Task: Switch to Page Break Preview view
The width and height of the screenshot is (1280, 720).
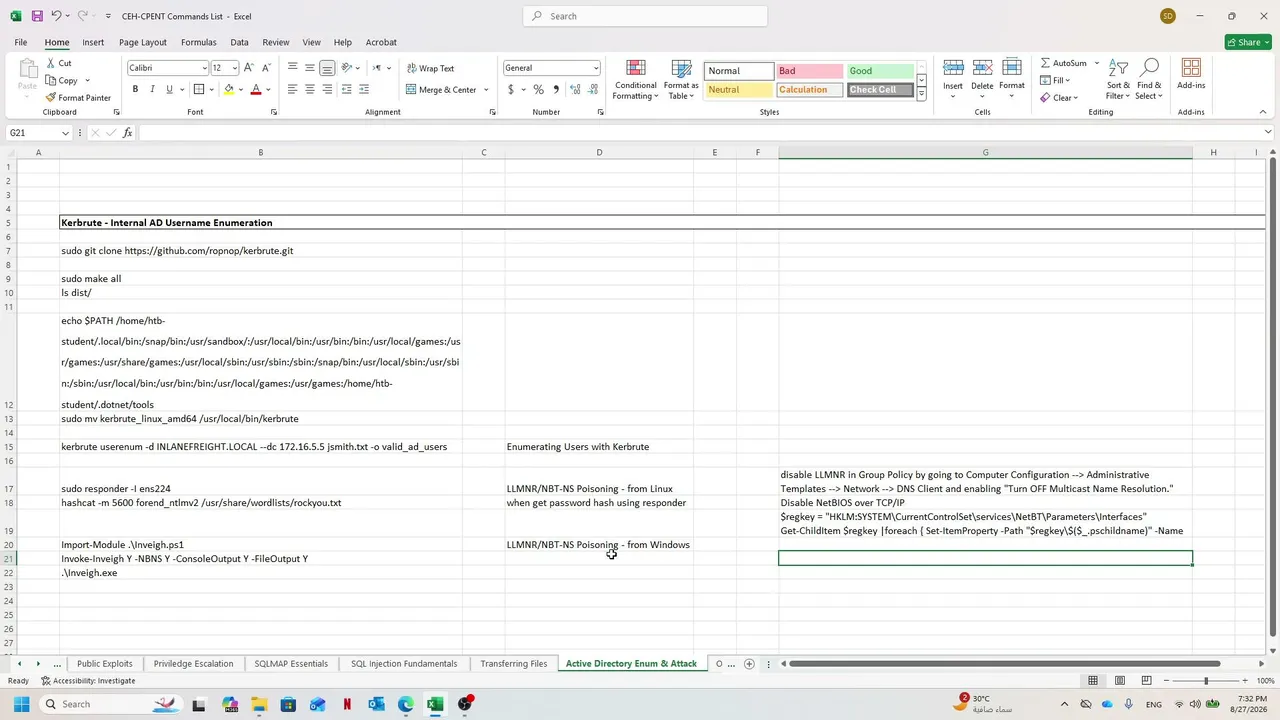Action: 1146,681
